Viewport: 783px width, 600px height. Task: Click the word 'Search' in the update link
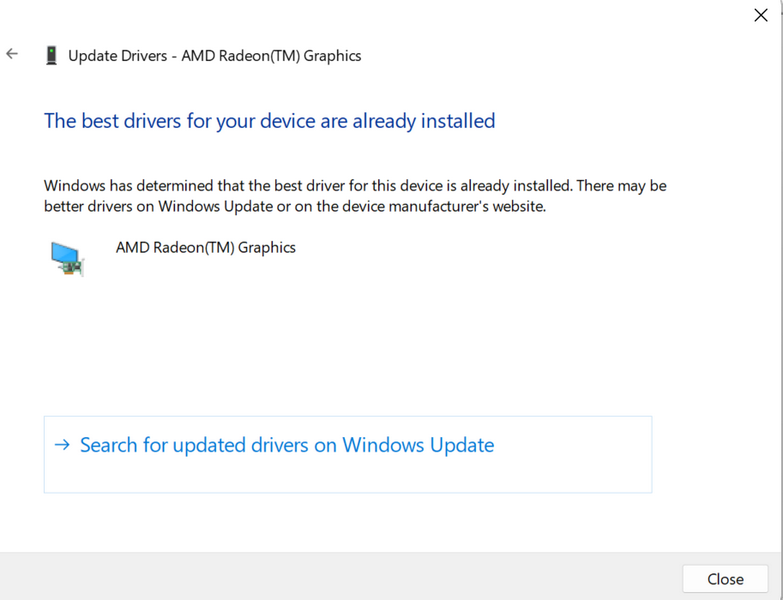pos(108,446)
